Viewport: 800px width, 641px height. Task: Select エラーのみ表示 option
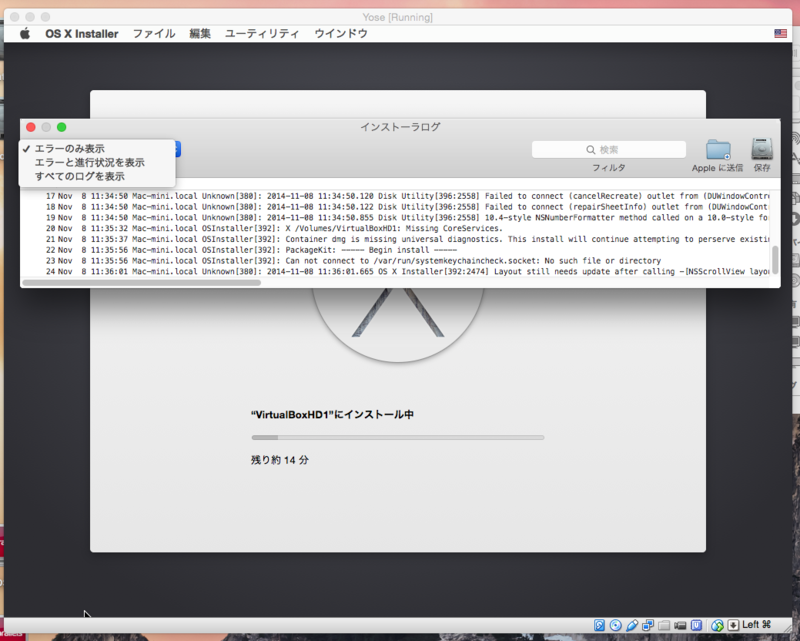tap(69, 149)
